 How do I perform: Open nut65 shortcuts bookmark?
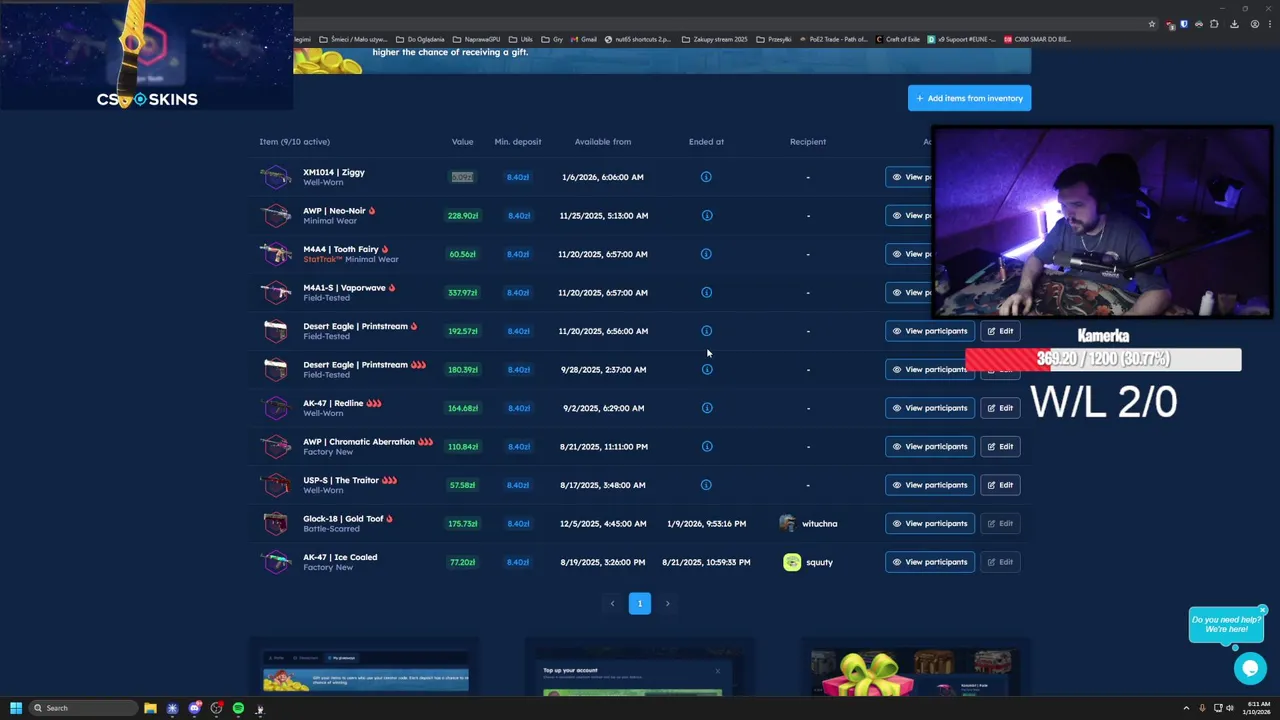point(638,39)
